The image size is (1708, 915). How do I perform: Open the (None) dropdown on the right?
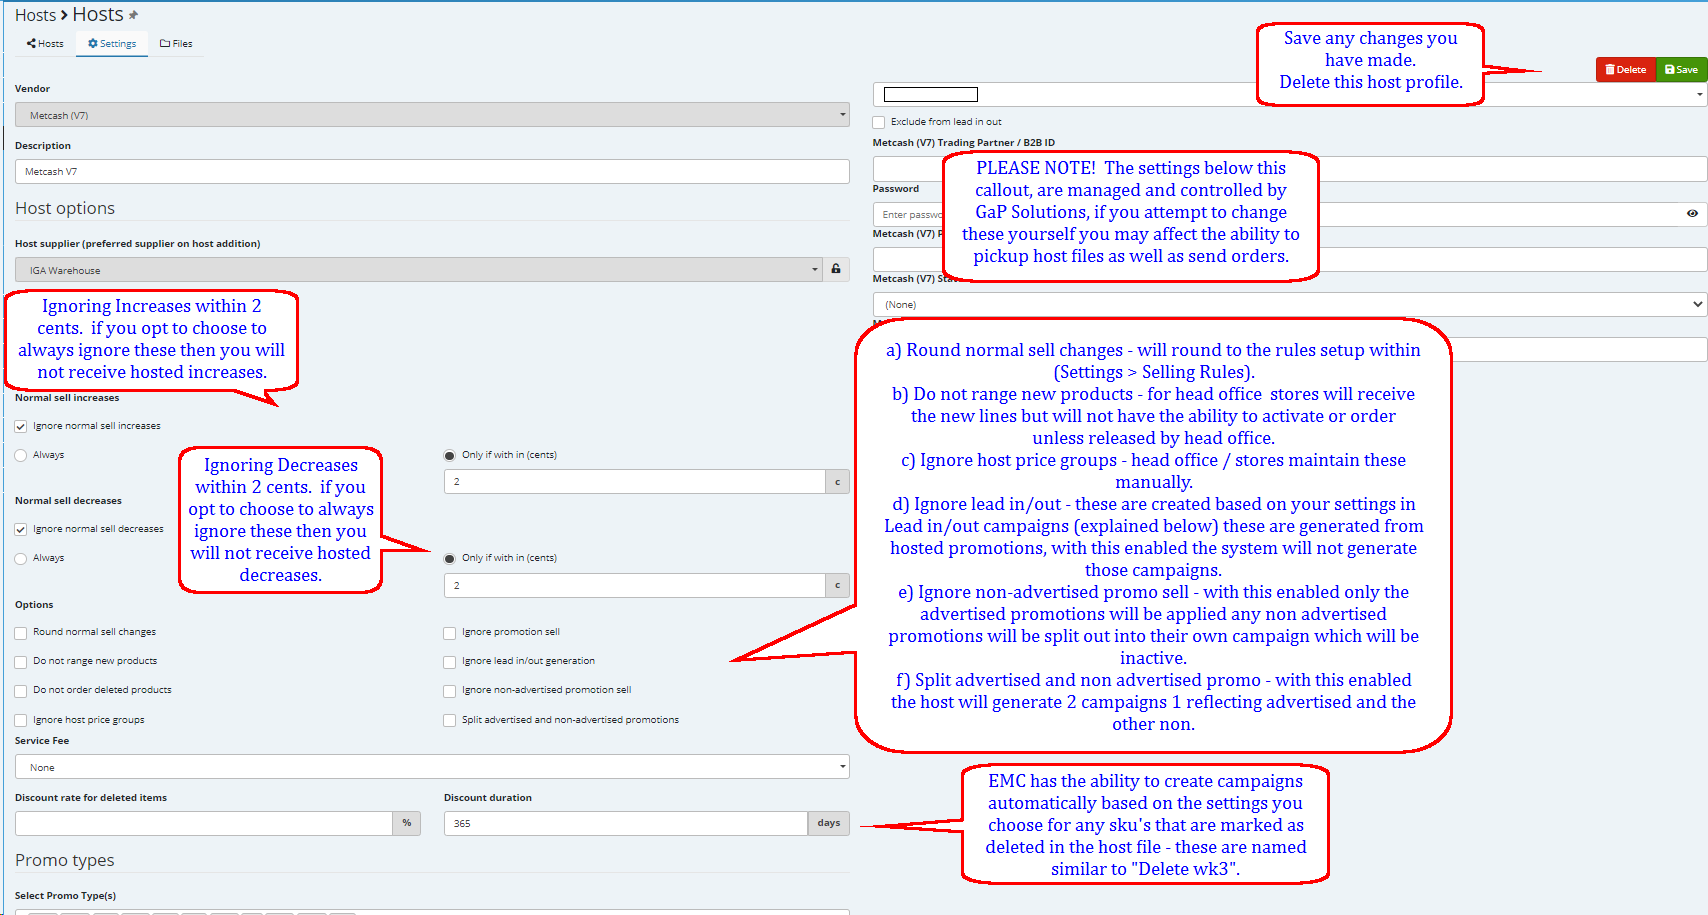click(1289, 304)
